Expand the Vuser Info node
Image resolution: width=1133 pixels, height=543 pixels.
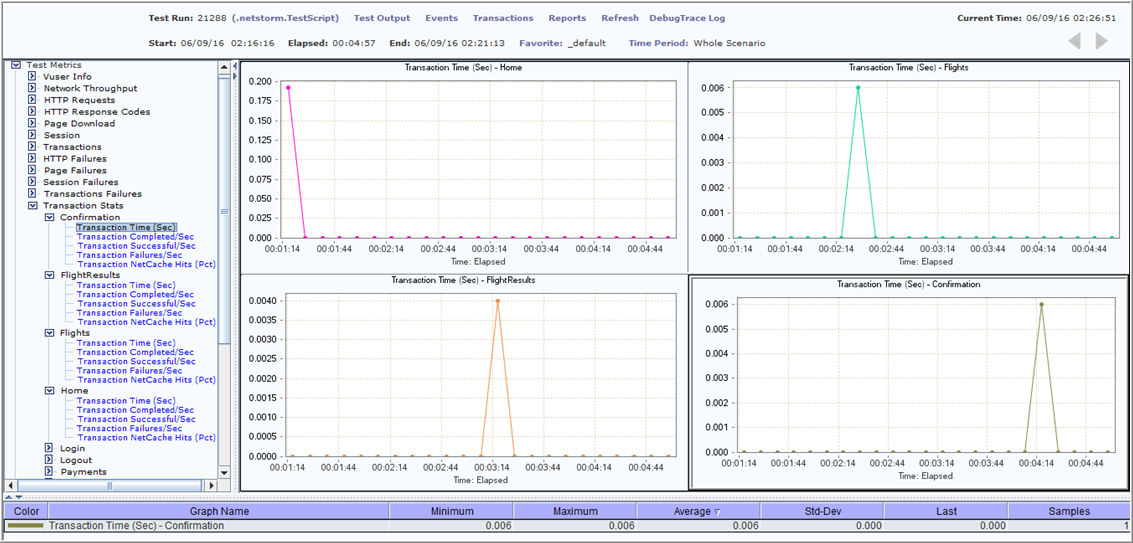pos(32,77)
